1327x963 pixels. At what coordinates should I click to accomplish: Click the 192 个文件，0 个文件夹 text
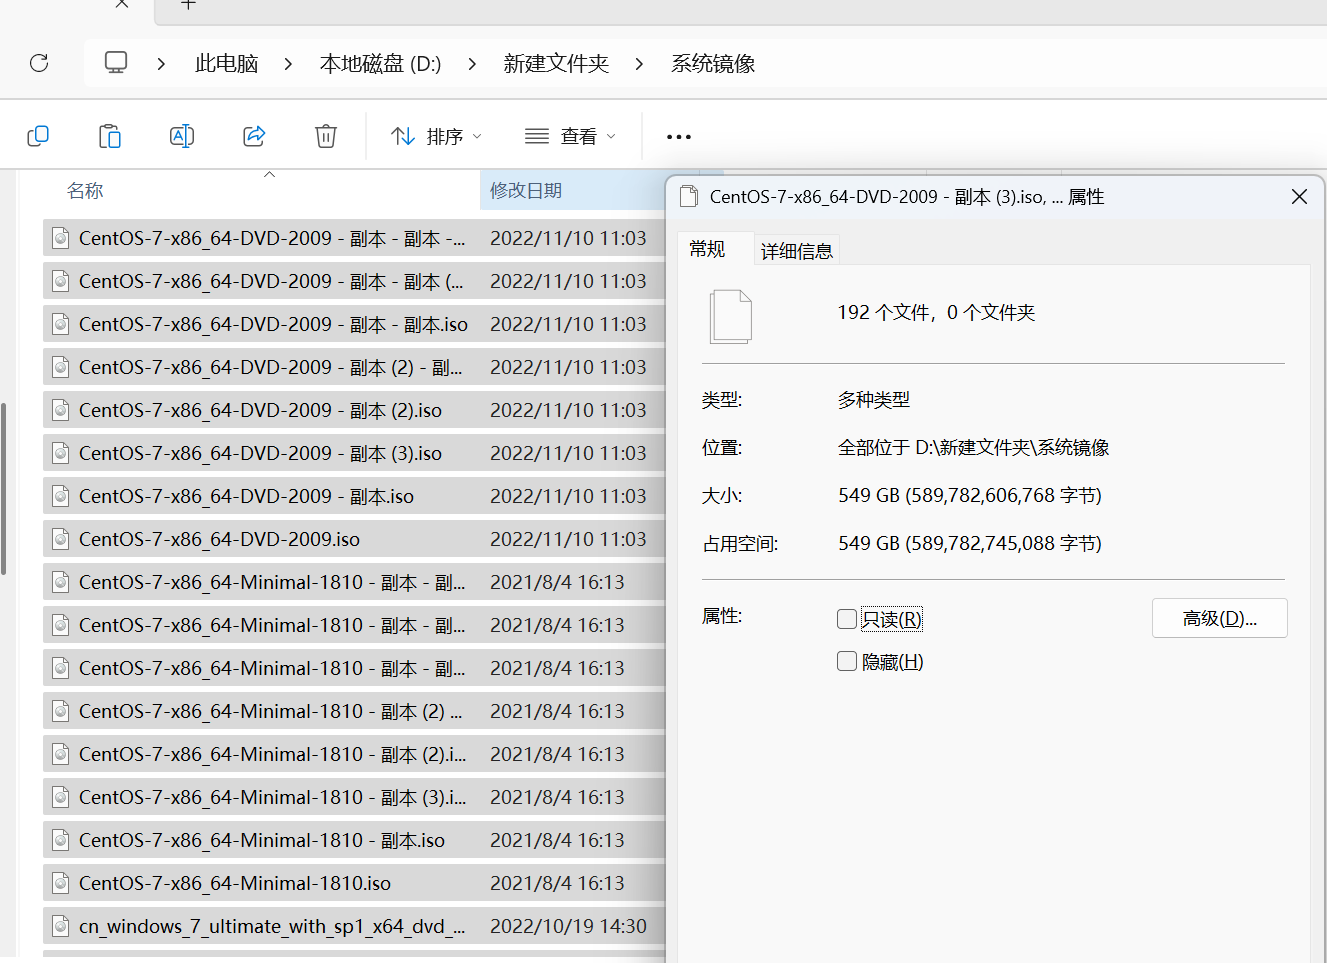coord(936,313)
